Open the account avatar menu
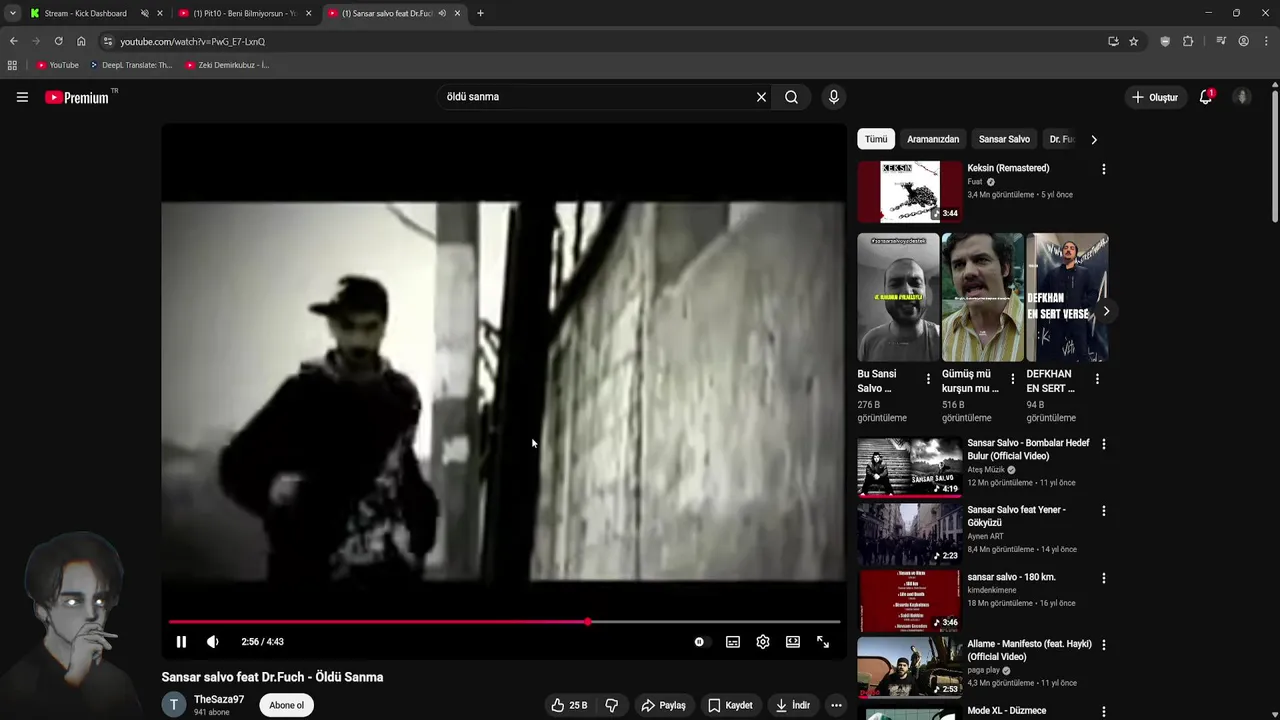1280x720 pixels. point(1242,97)
